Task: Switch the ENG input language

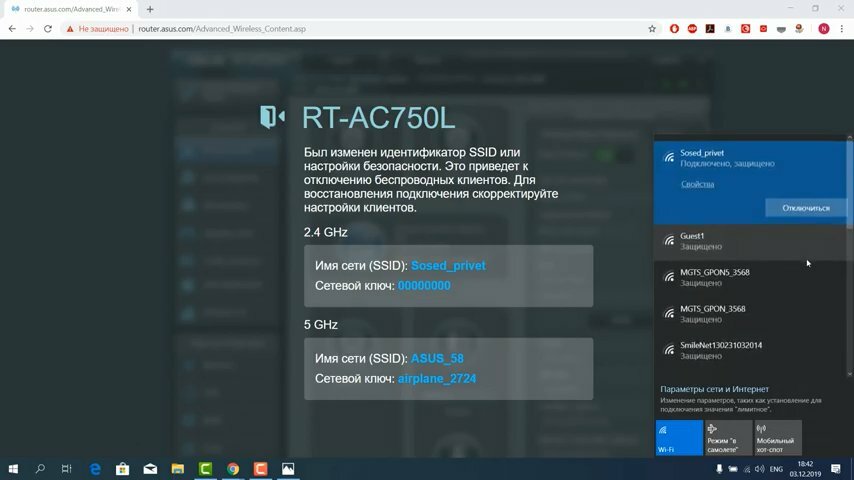Action: [776, 469]
